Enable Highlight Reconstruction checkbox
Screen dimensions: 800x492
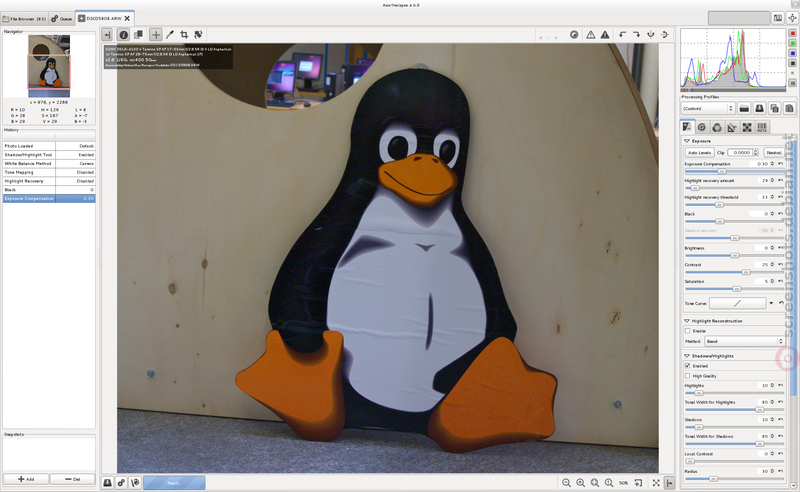point(687,331)
